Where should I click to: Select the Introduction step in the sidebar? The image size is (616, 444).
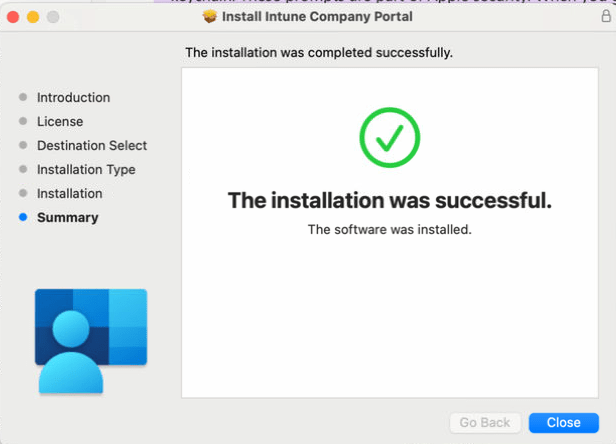[x=73, y=97]
